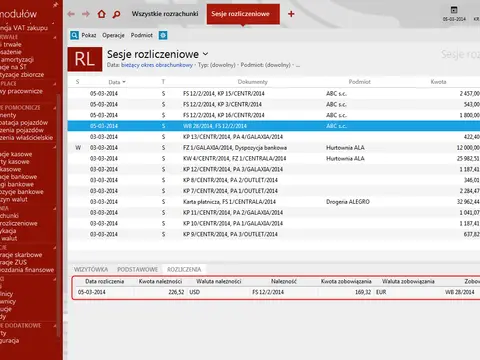Open the VAT zakupu sidebar item
This screenshot has width=480, height=360.
[24, 28]
